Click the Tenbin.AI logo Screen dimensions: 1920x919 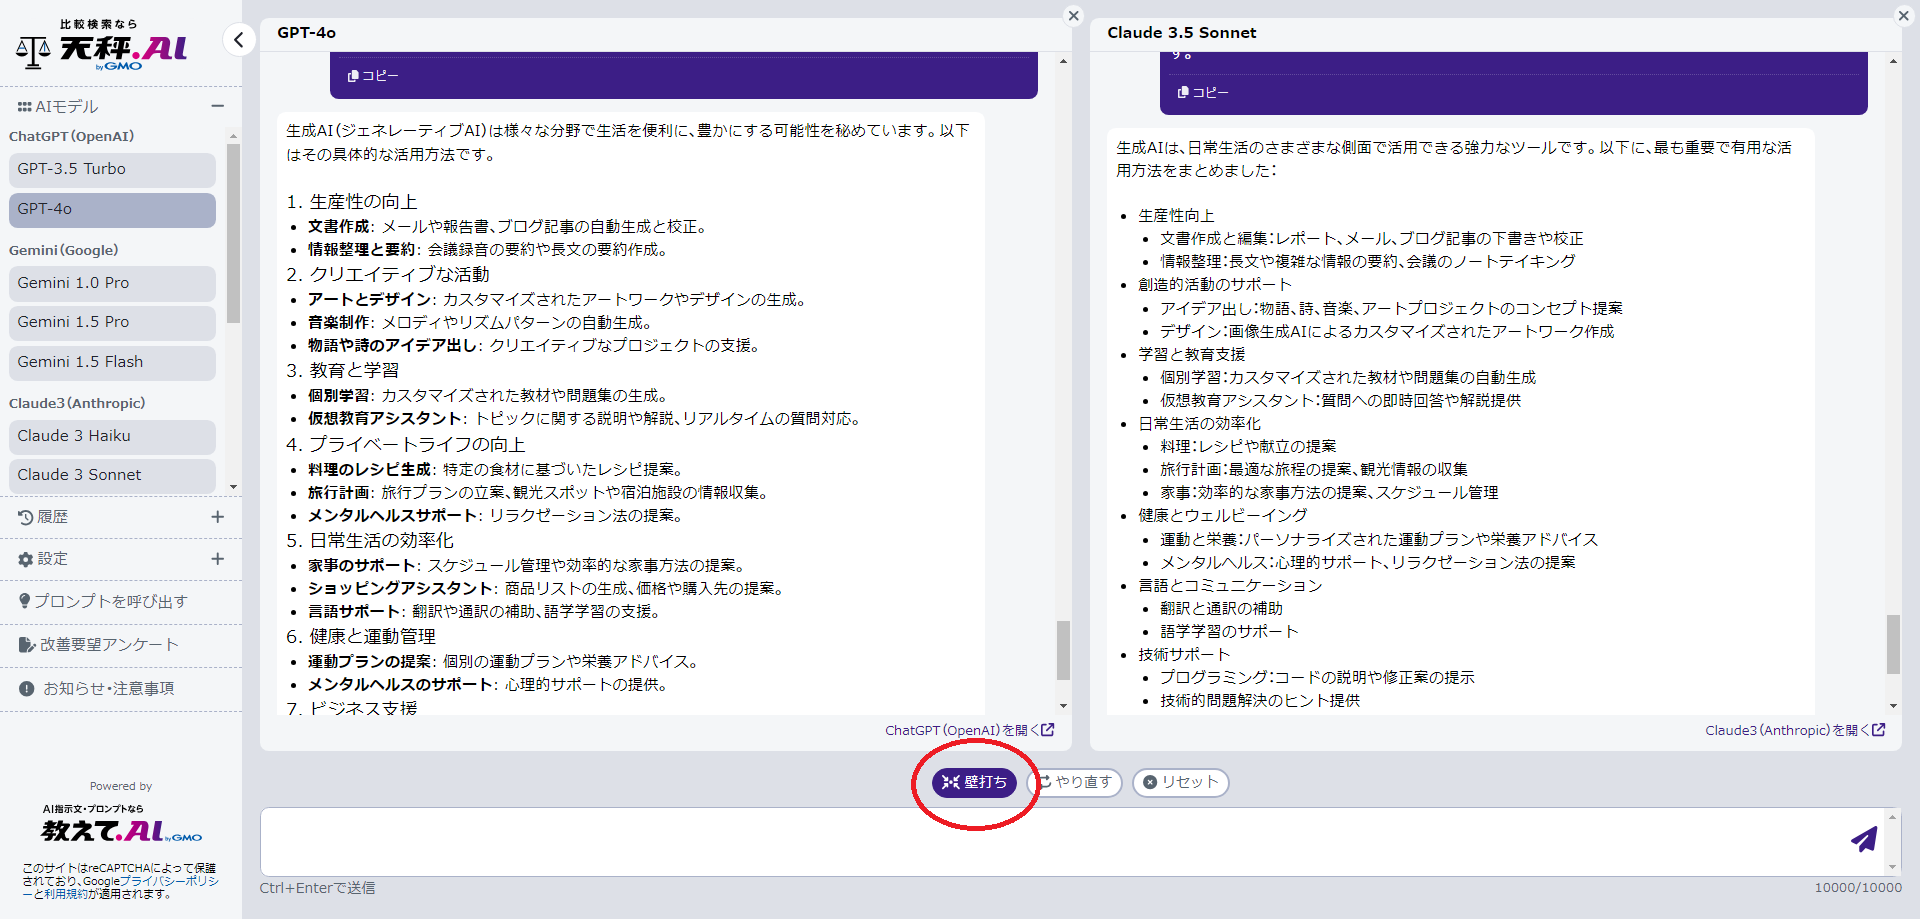click(102, 45)
